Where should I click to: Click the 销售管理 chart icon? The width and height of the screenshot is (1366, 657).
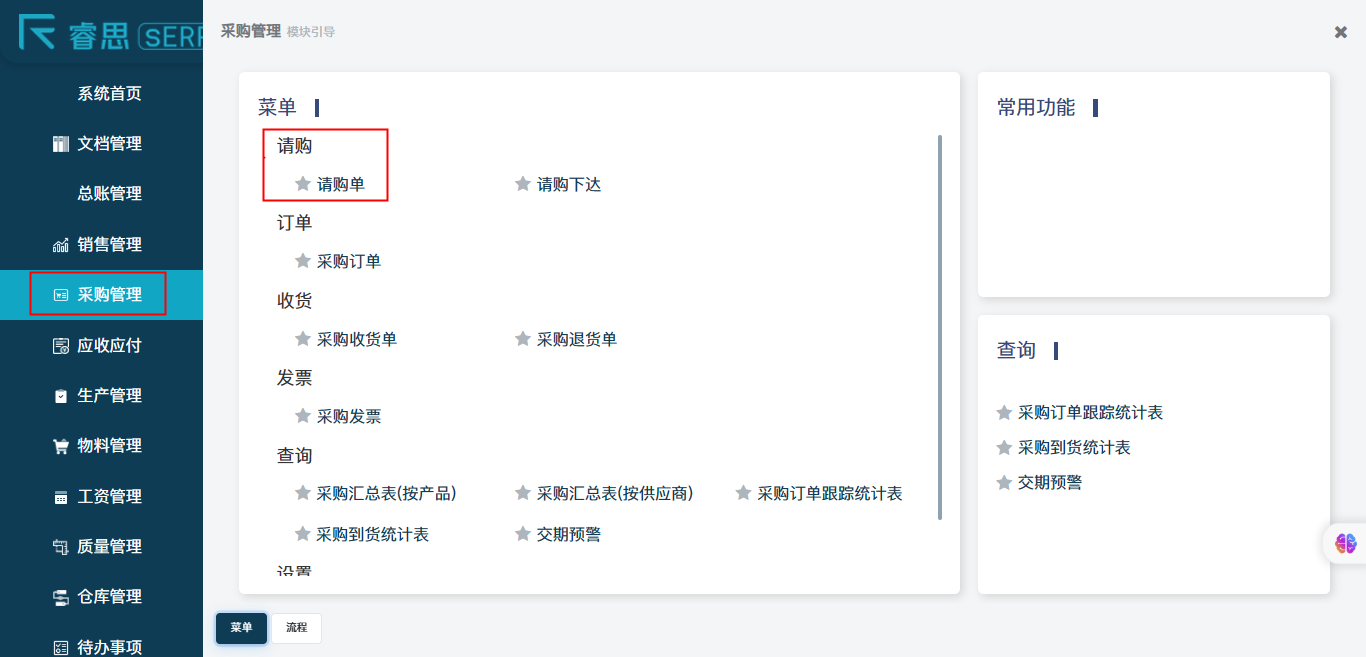(60, 245)
